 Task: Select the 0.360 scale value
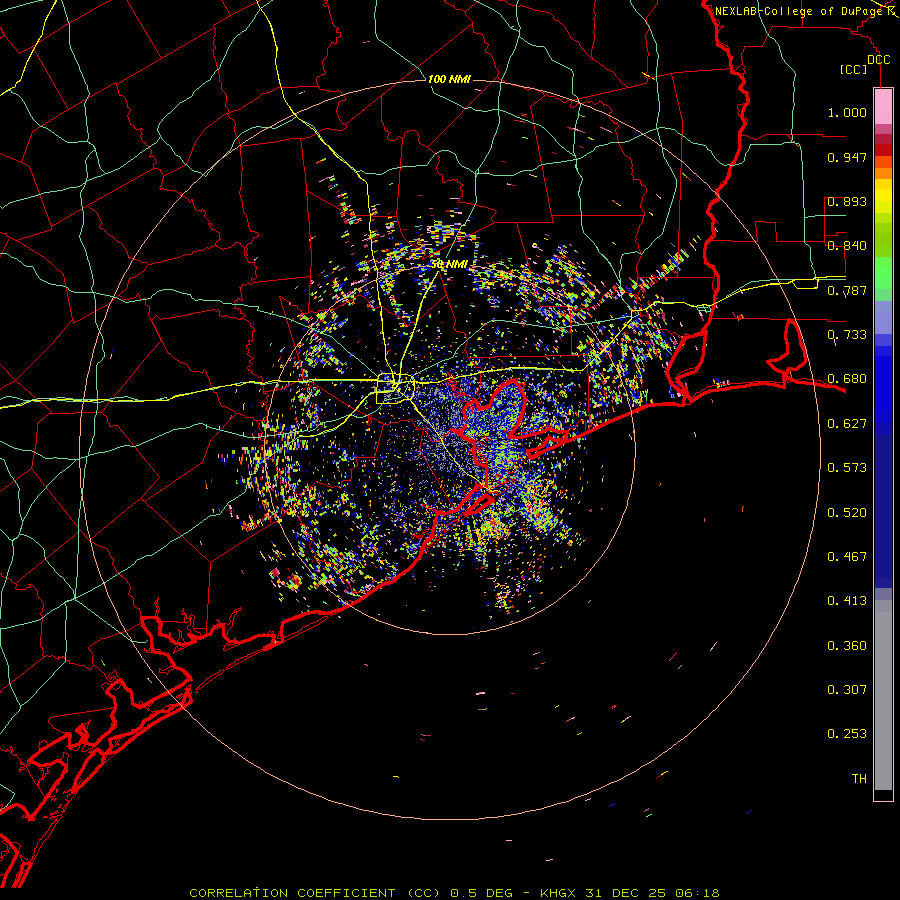847,646
